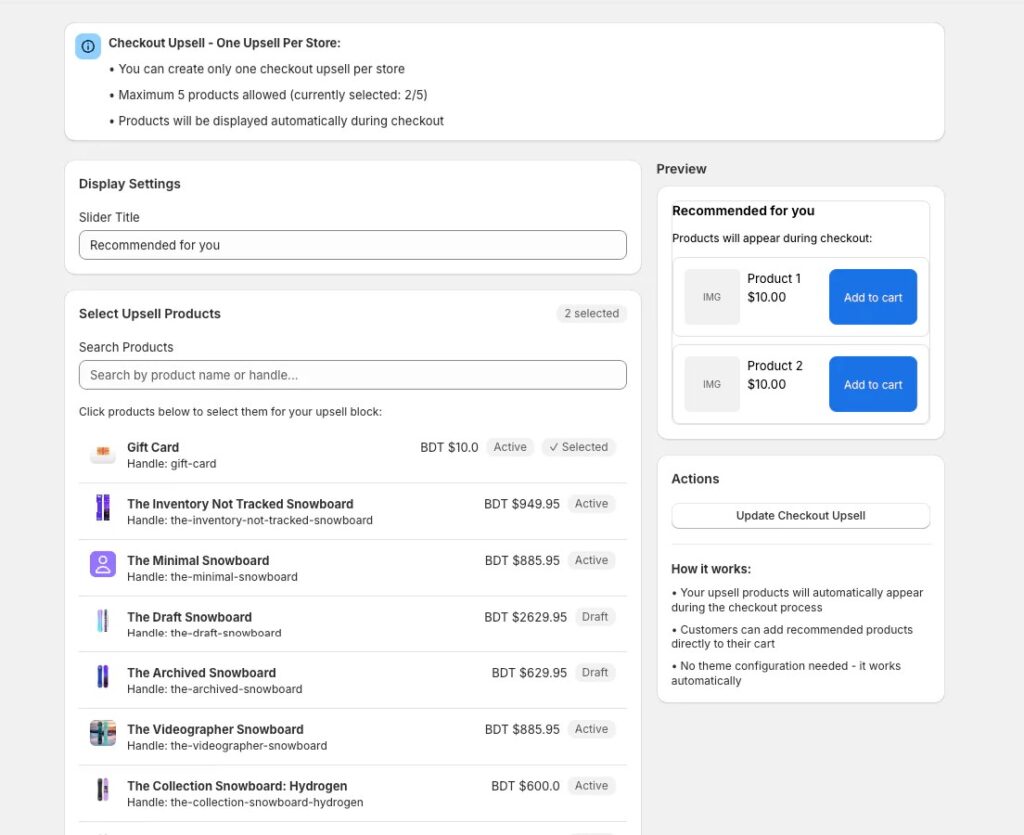
Task: Focus the Slider Title input field
Action: pos(352,245)
